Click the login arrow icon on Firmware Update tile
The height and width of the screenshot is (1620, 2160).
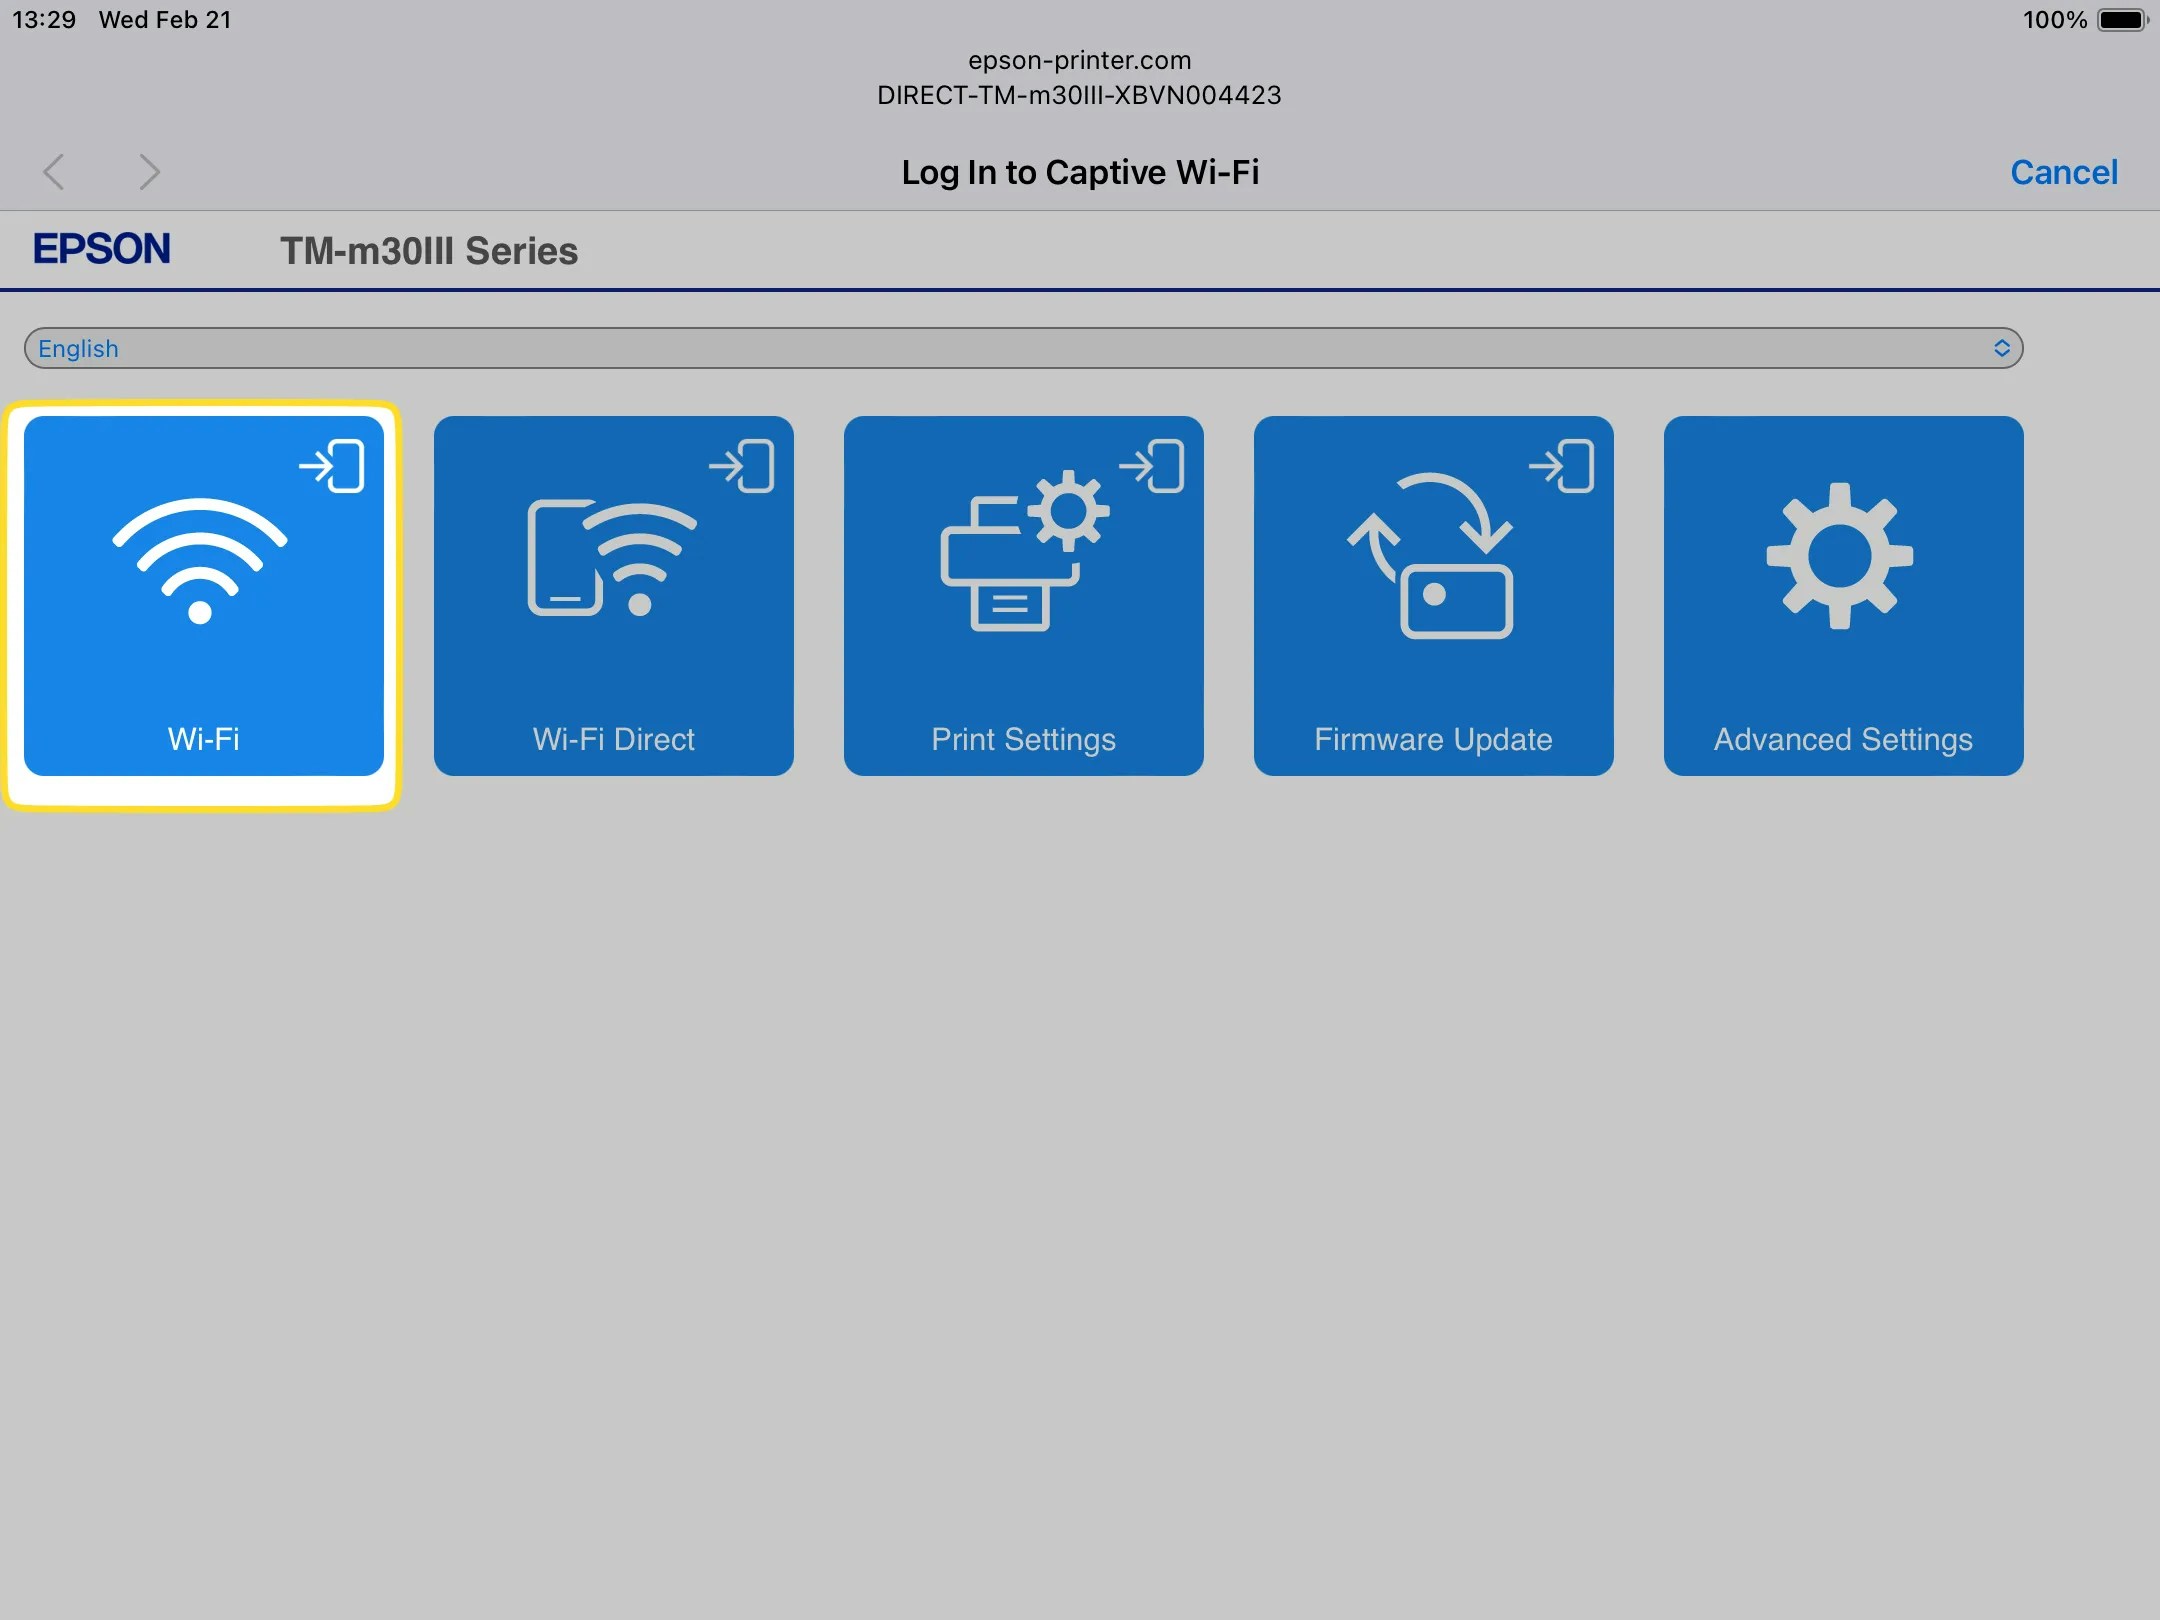click(x=1563, y=466)
